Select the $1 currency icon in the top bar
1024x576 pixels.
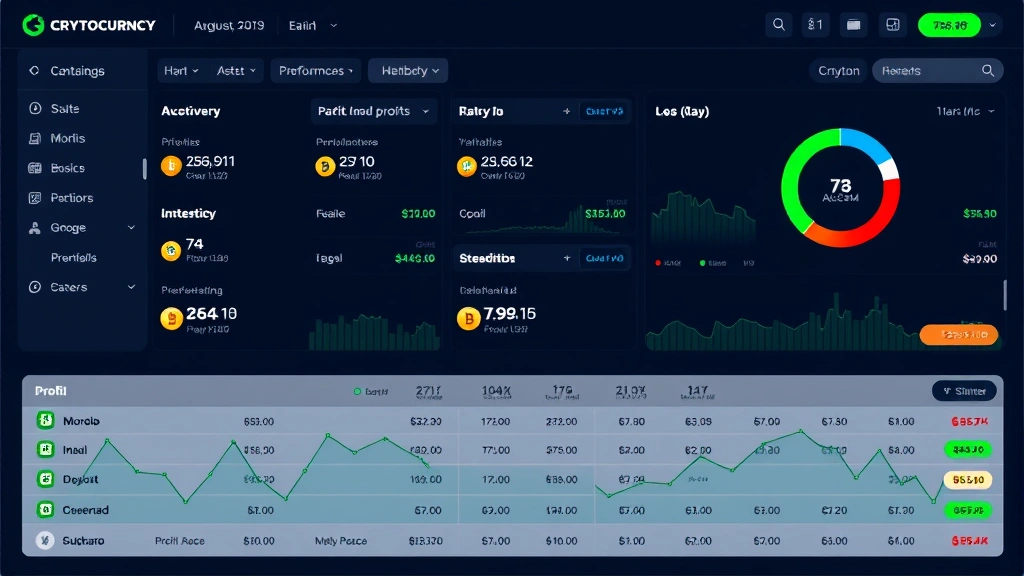[x=817, y=24]
